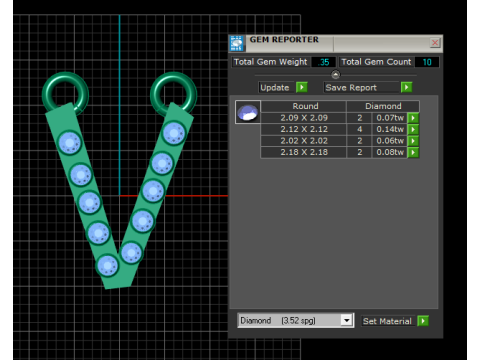This screenshot has height=360, width=480.
Task: Click the Total Gem Weight label
Action: [x=270, y=62]
